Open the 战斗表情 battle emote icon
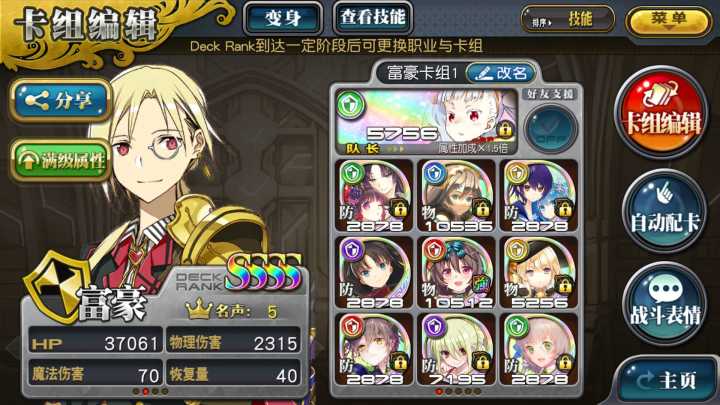The height and width of the screenshot is (405, 720). [665, 304]
